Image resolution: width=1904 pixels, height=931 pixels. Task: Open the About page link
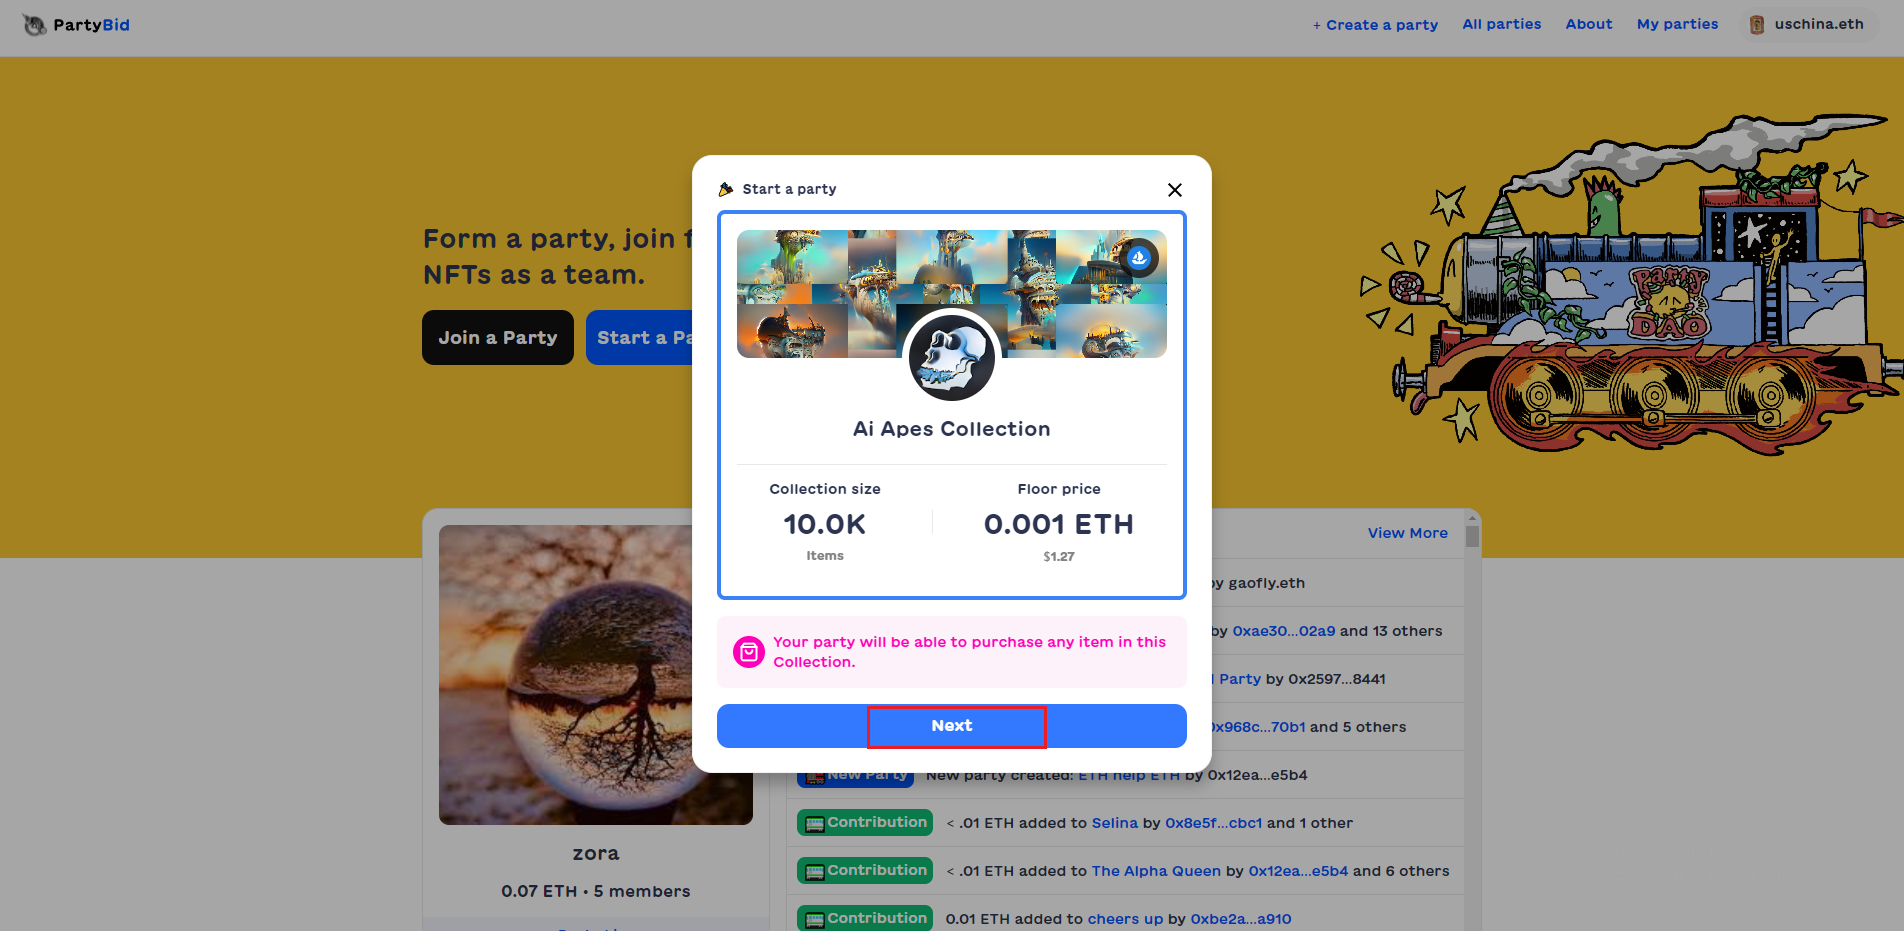[1589, 24]
